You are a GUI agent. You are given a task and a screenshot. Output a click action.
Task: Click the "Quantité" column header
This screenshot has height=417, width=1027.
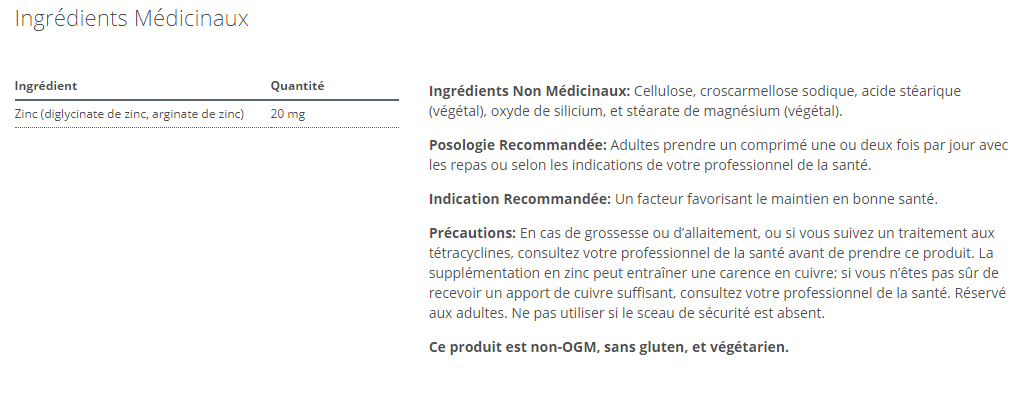tap(297, 86)
